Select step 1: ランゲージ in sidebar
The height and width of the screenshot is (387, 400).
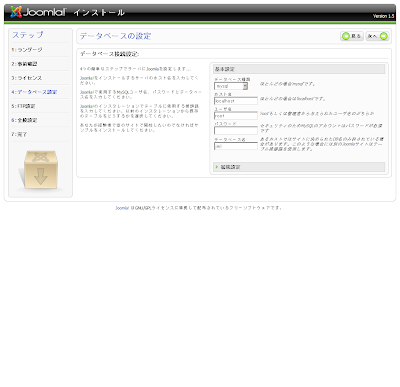coord(27,50)
